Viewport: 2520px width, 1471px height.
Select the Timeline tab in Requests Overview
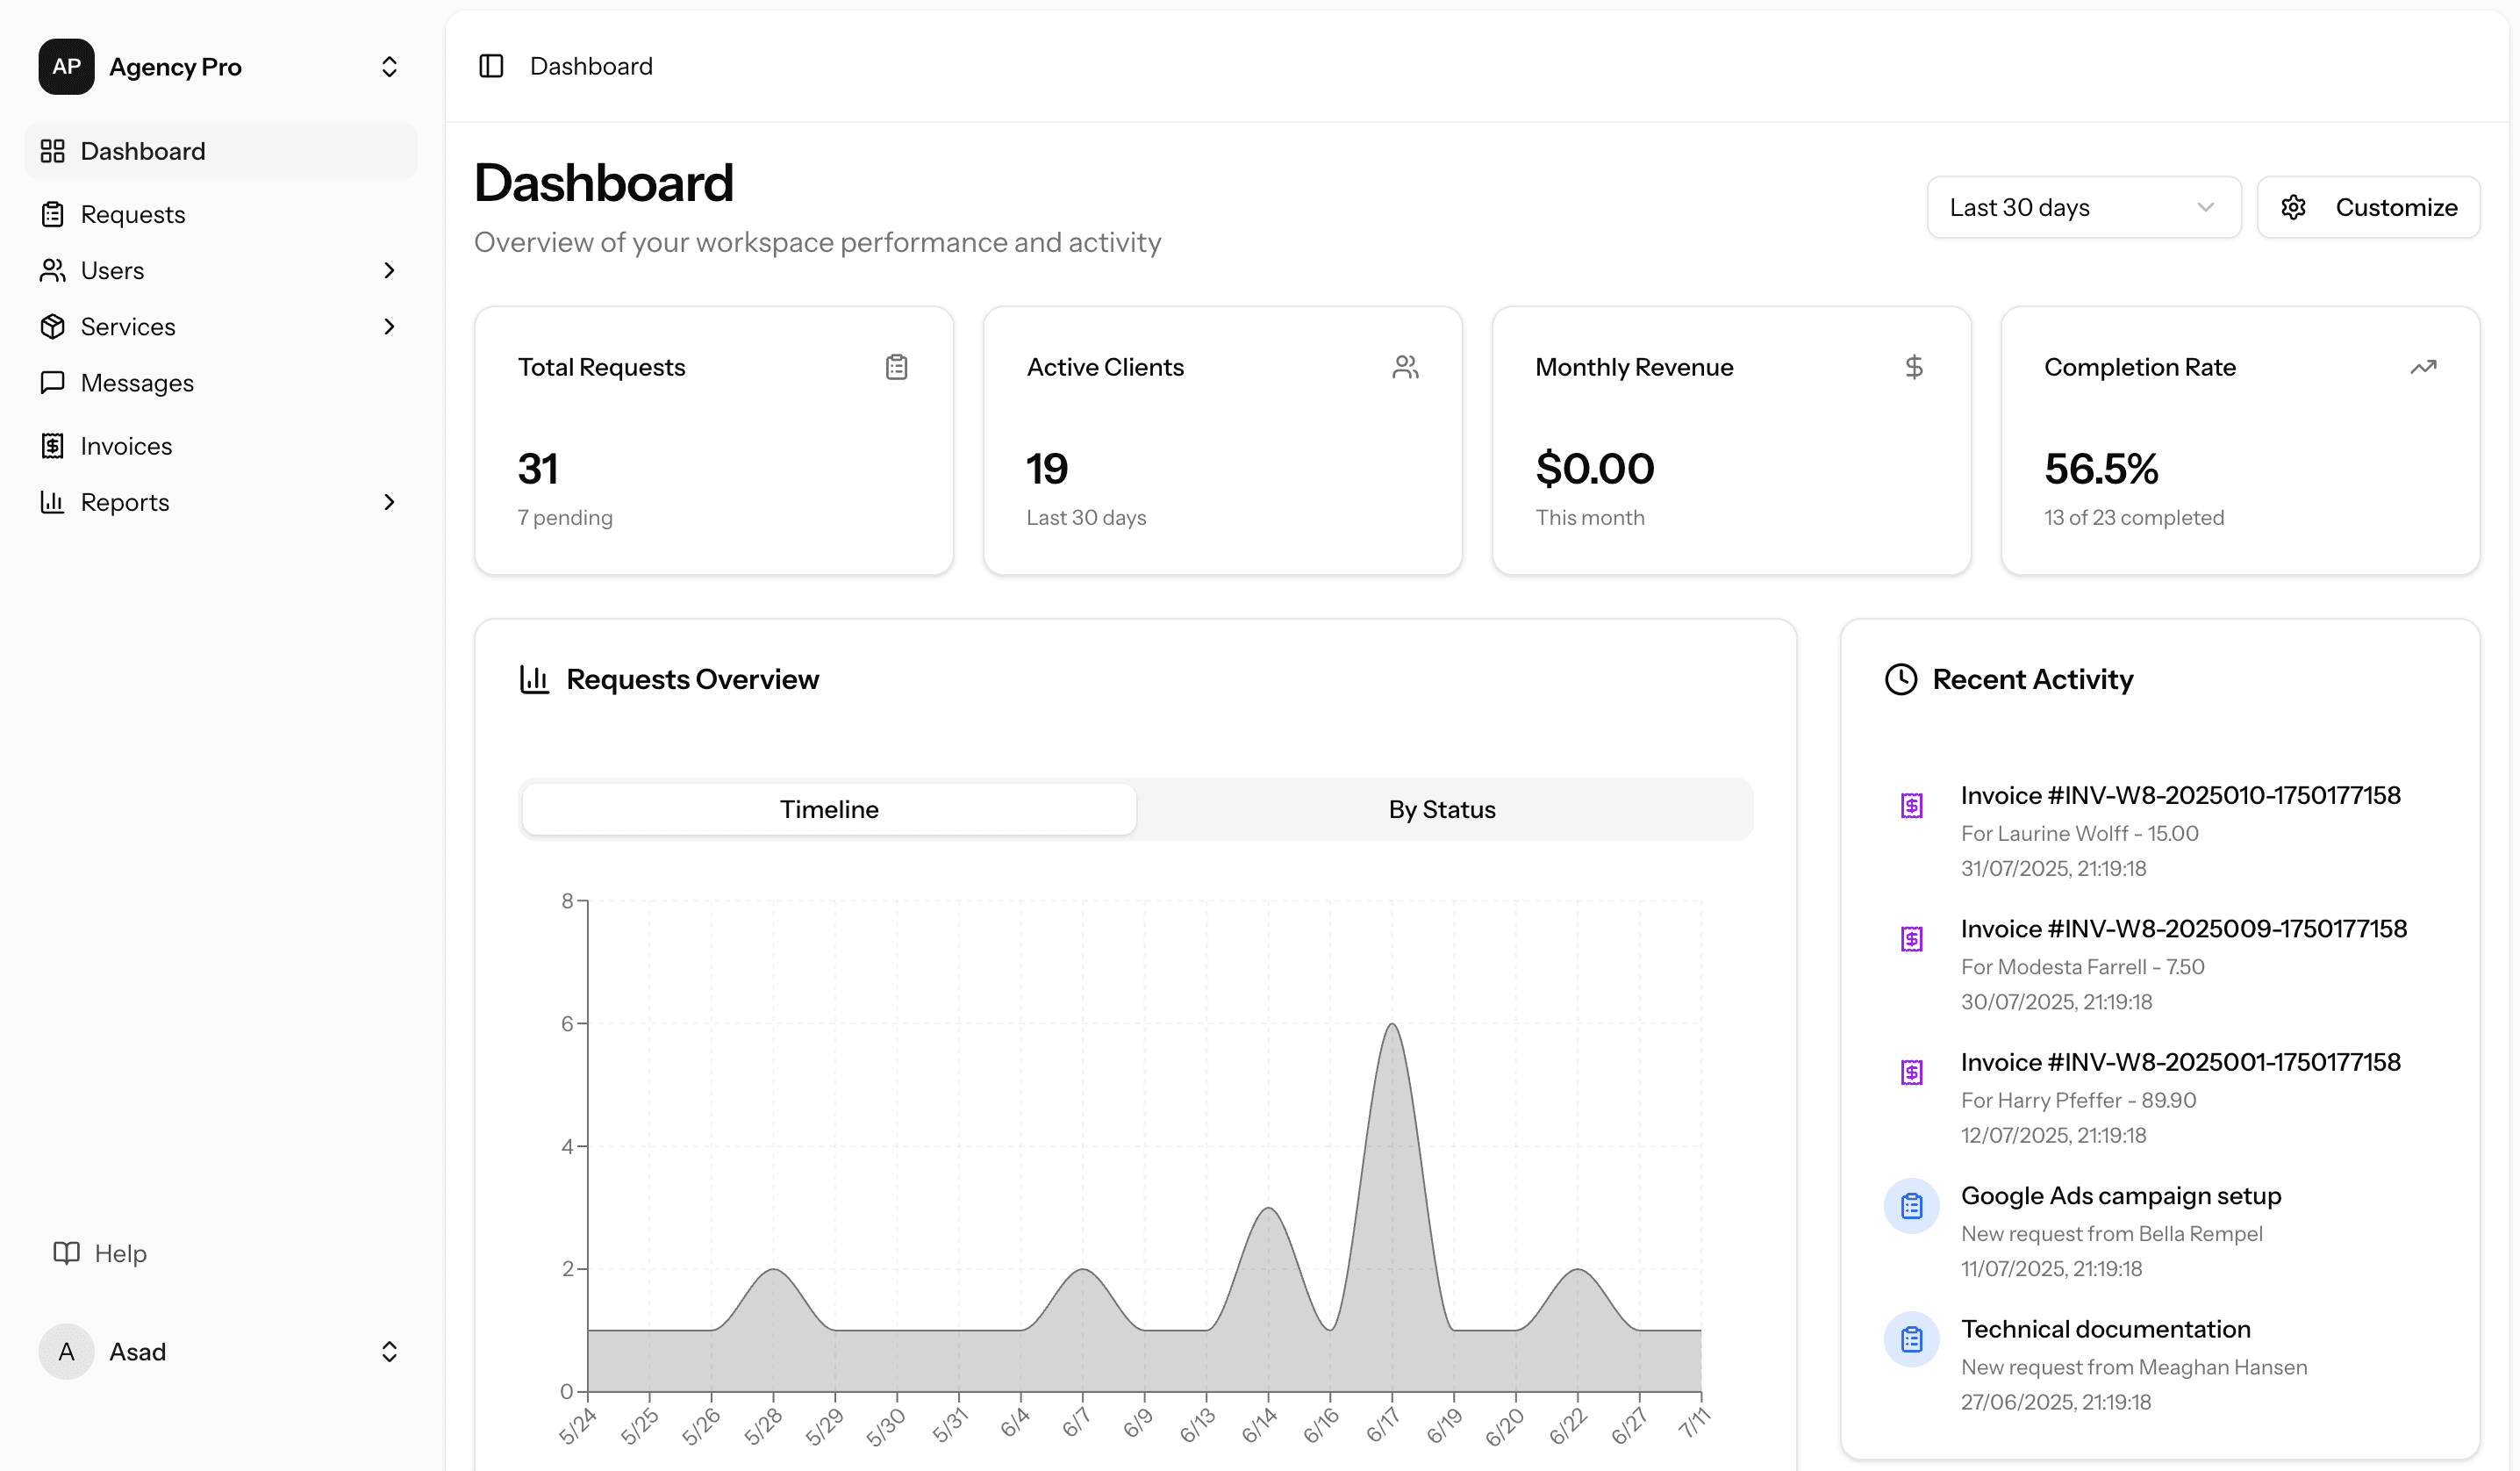click(x=828, y=808)
